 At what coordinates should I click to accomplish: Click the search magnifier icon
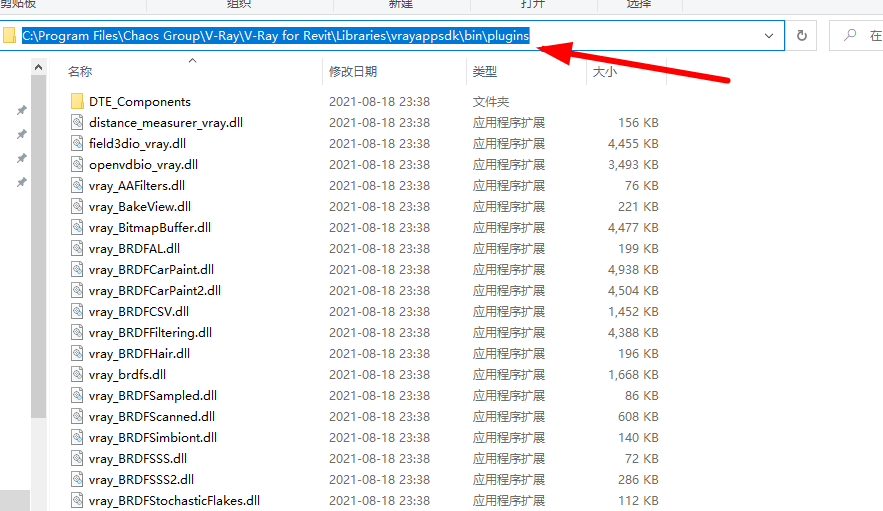[x=850, y=35]
